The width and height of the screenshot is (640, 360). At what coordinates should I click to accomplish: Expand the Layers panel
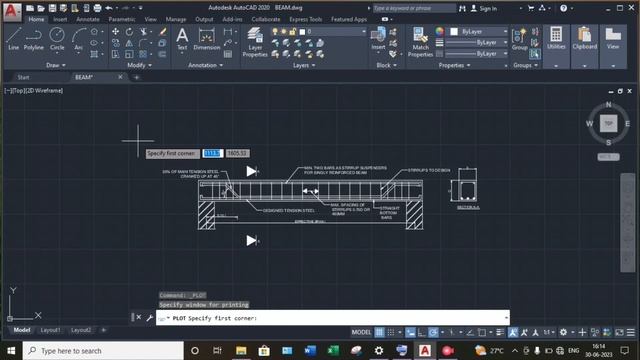click(304, 65)
